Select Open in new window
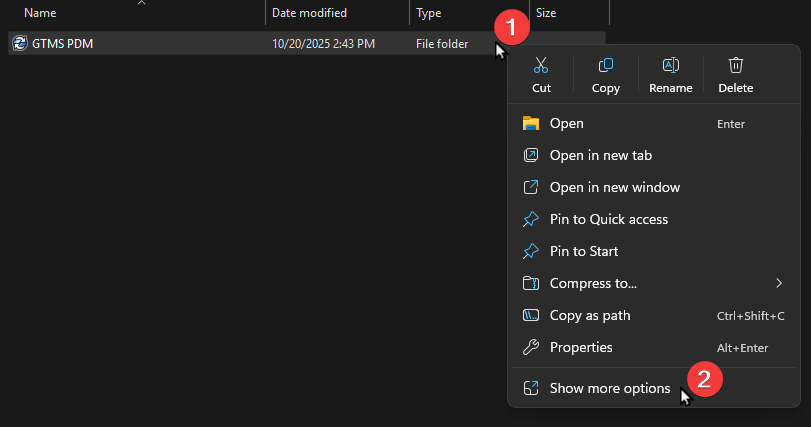811x427 pixels. [x=614, y=187]
